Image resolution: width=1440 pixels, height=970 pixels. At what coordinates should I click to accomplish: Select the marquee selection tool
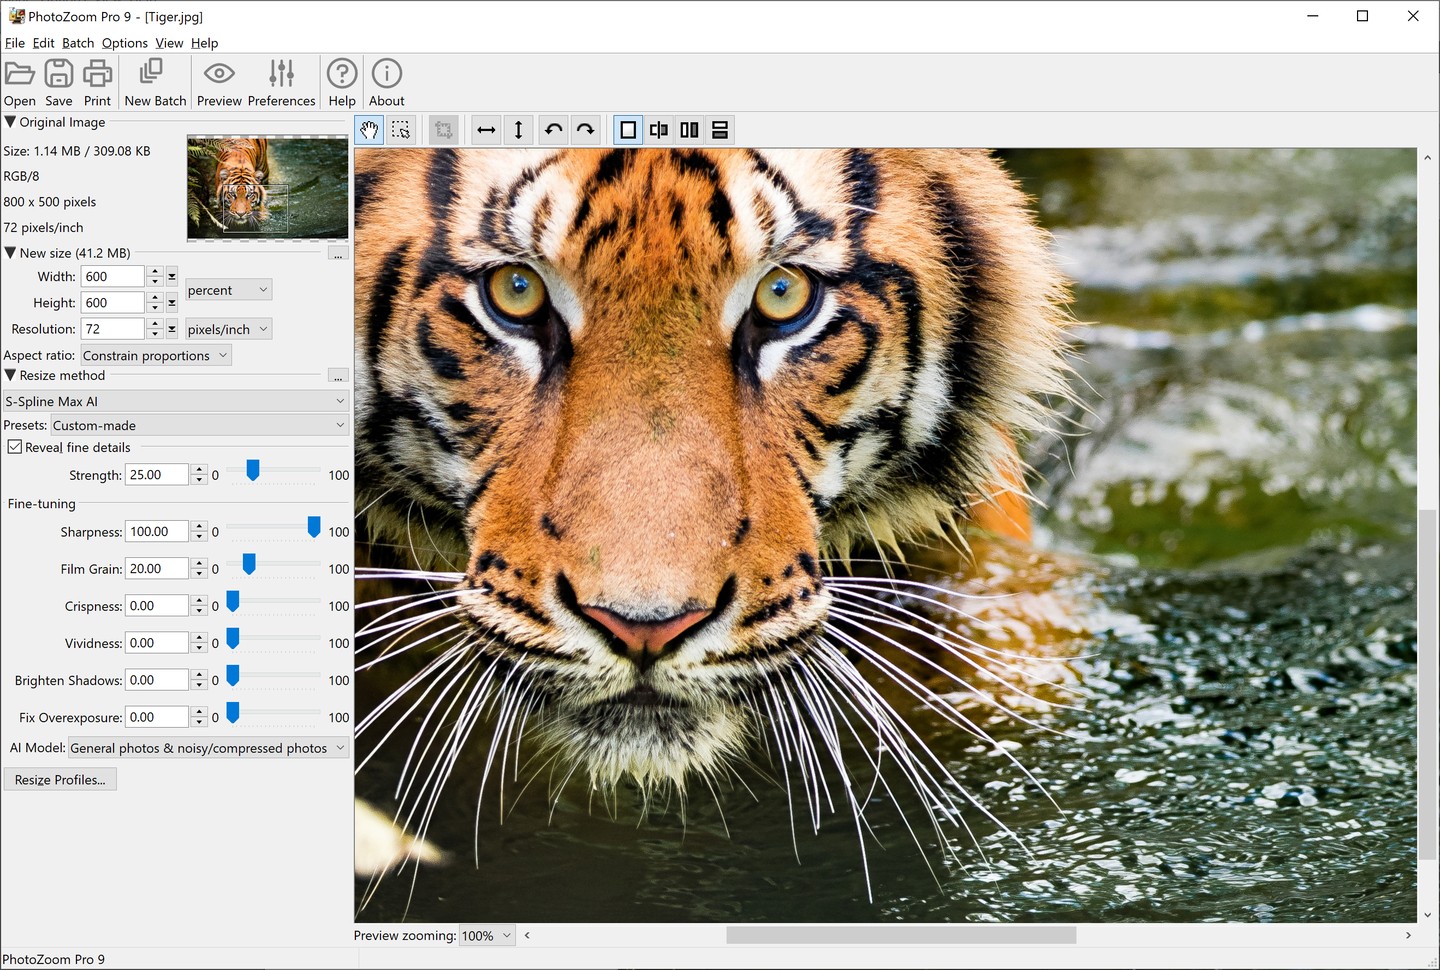click(x=401, y=130)
